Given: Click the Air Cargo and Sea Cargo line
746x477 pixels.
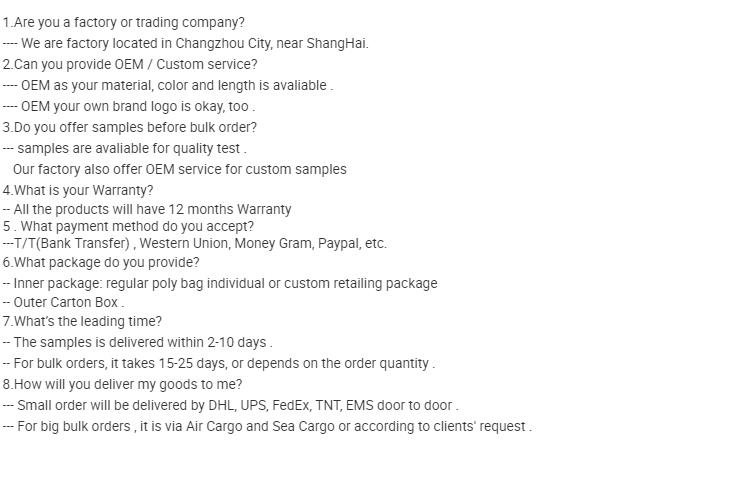Looking at the screenshot, I should (x=267, y=426).
